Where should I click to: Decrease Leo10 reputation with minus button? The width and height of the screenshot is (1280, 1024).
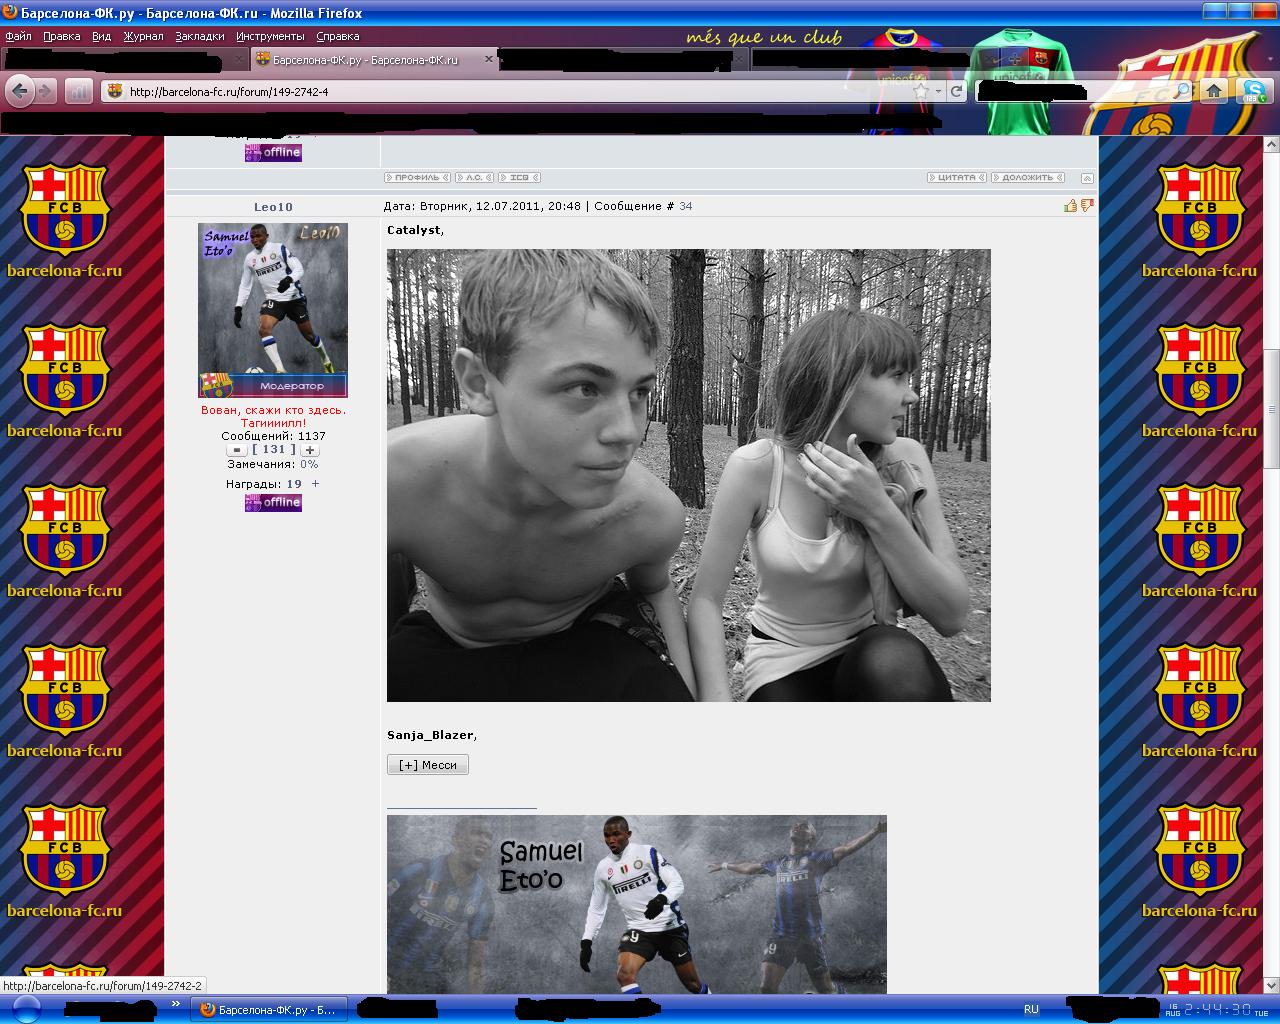[x=236, y=450]
